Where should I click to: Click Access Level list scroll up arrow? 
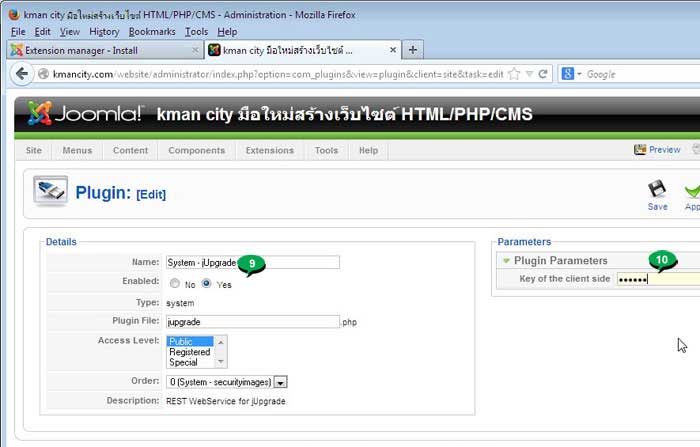[221, 342]
